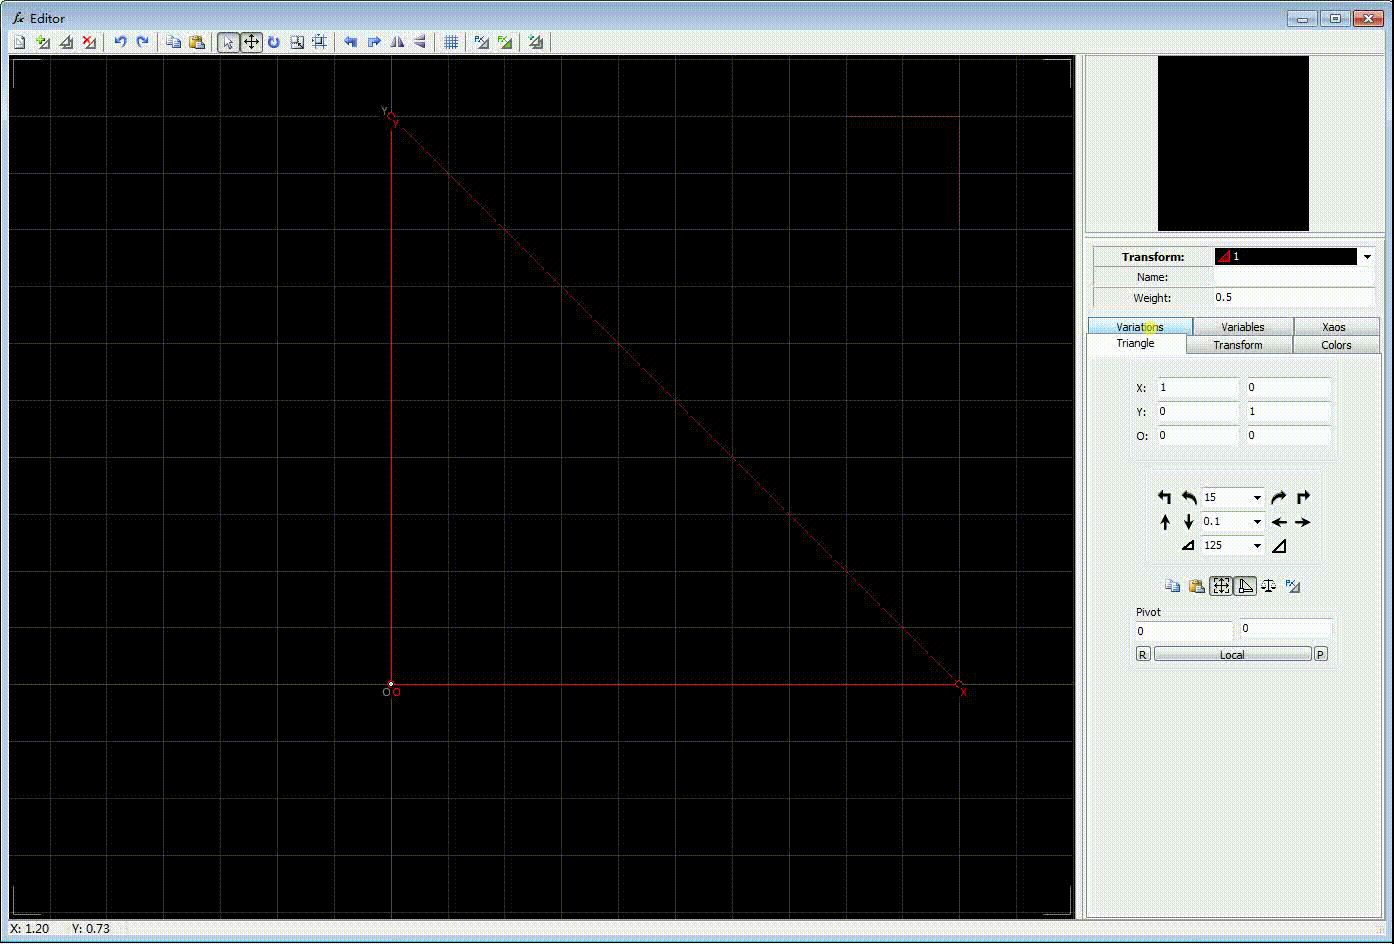Rotate triangle left by angle step
The width and height of the screenshot is (1394, 944).
[x=1188, y=497]
